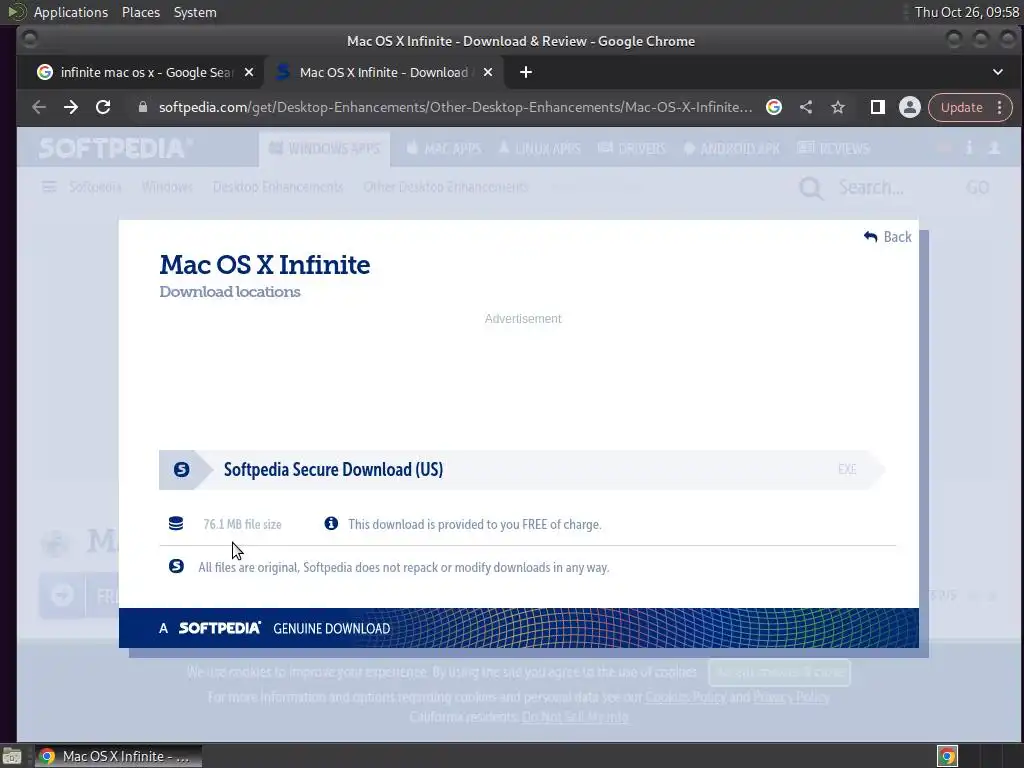Open the Privacy Policy link
1024x768 pixels.
(x=792, y=697)
